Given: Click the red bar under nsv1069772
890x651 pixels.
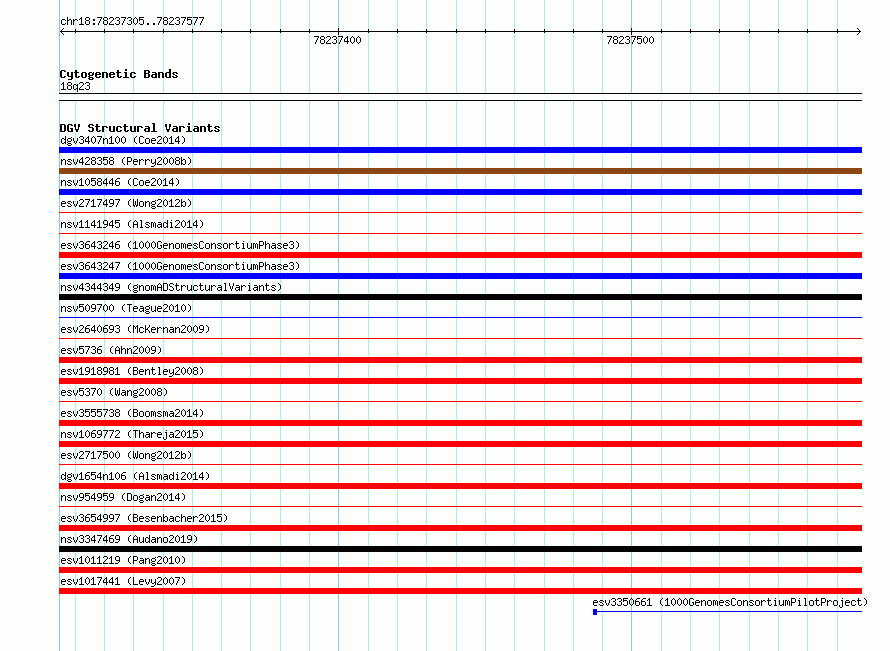Looking at the screenshot, I should [460, 444].
